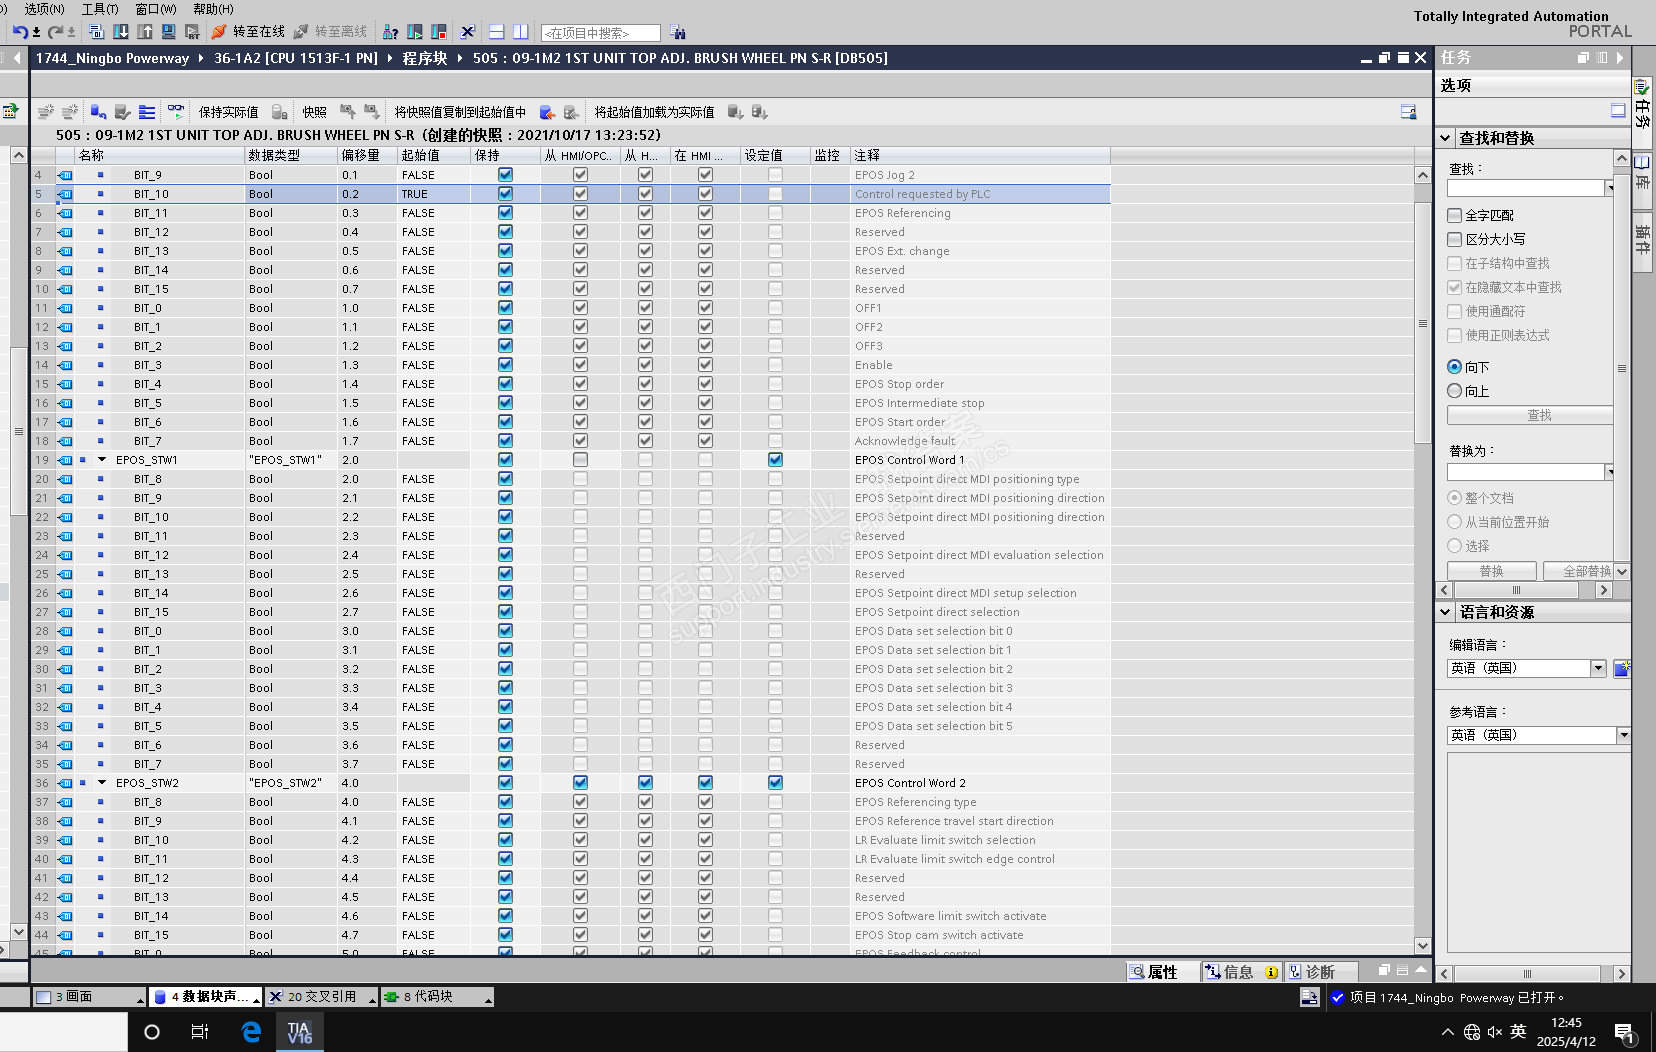Collapse the EPOS_STW1 structure

(102, 460)
